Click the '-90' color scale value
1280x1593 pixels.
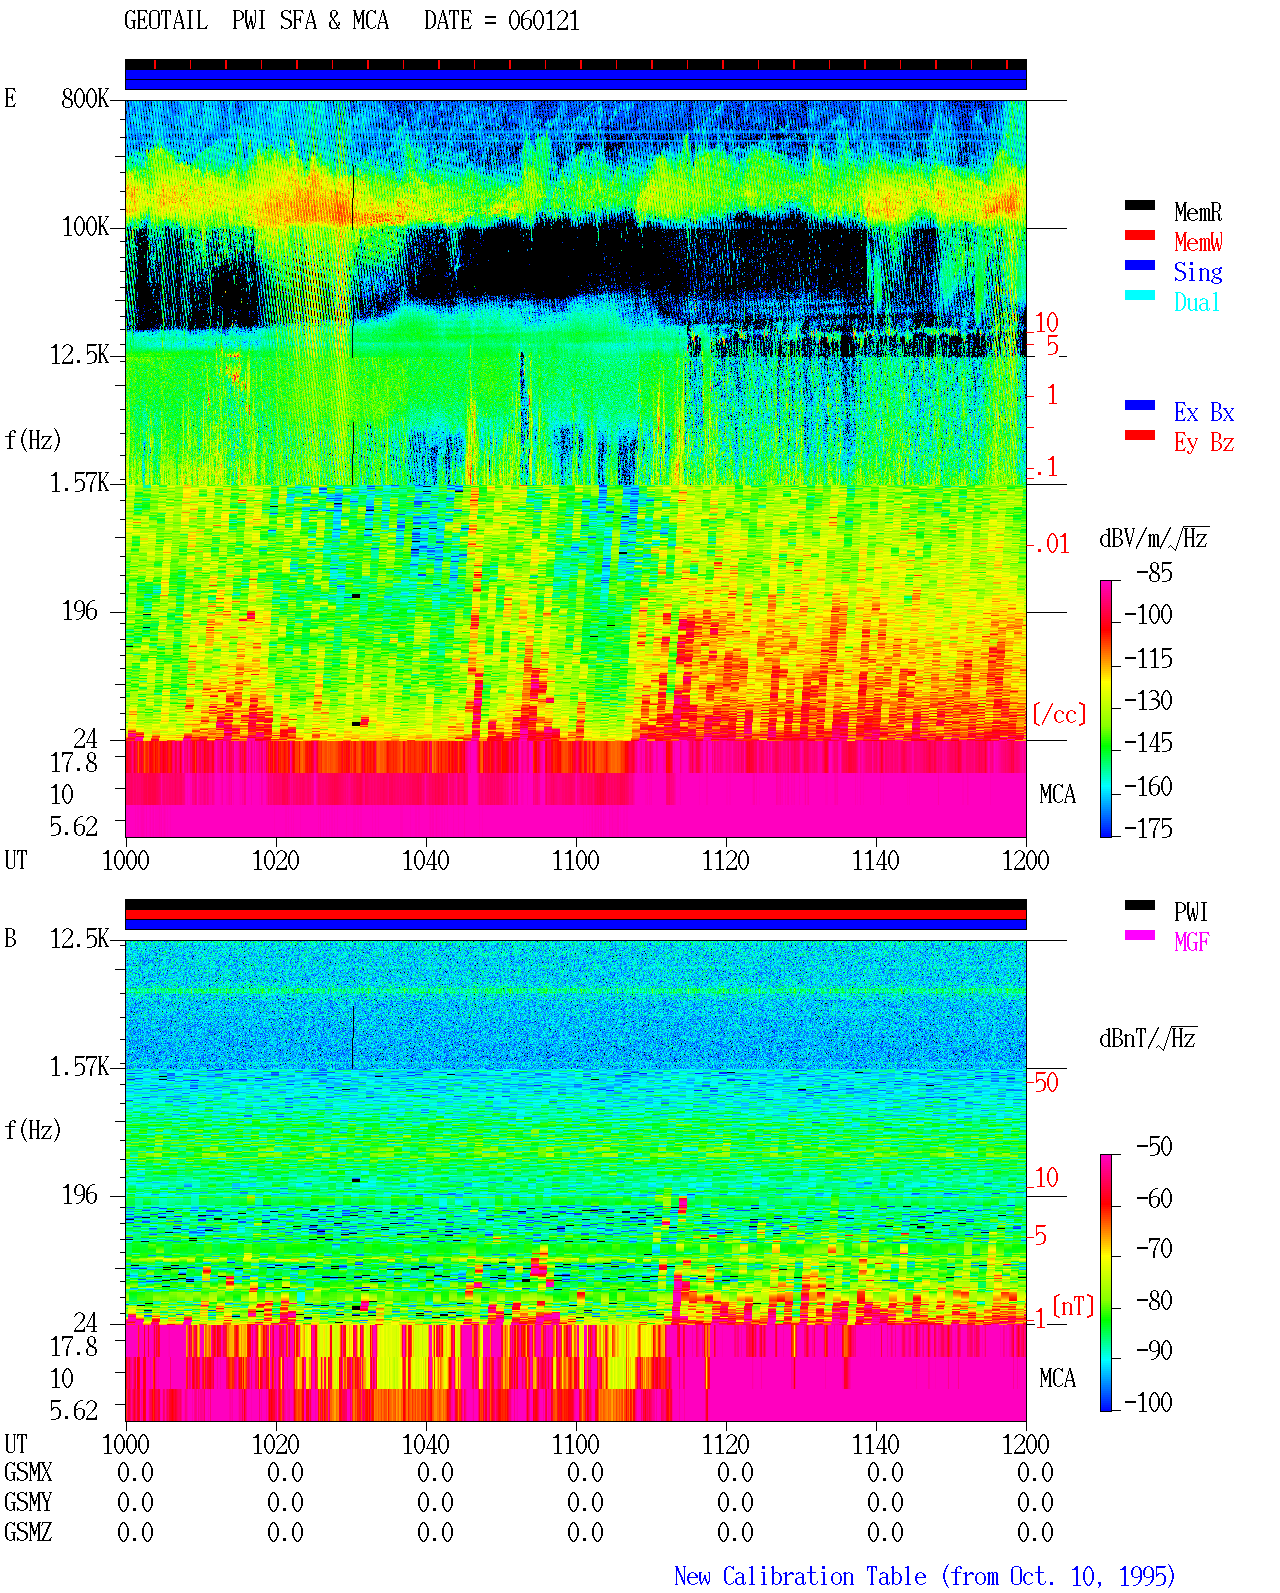point(1154,1350)
